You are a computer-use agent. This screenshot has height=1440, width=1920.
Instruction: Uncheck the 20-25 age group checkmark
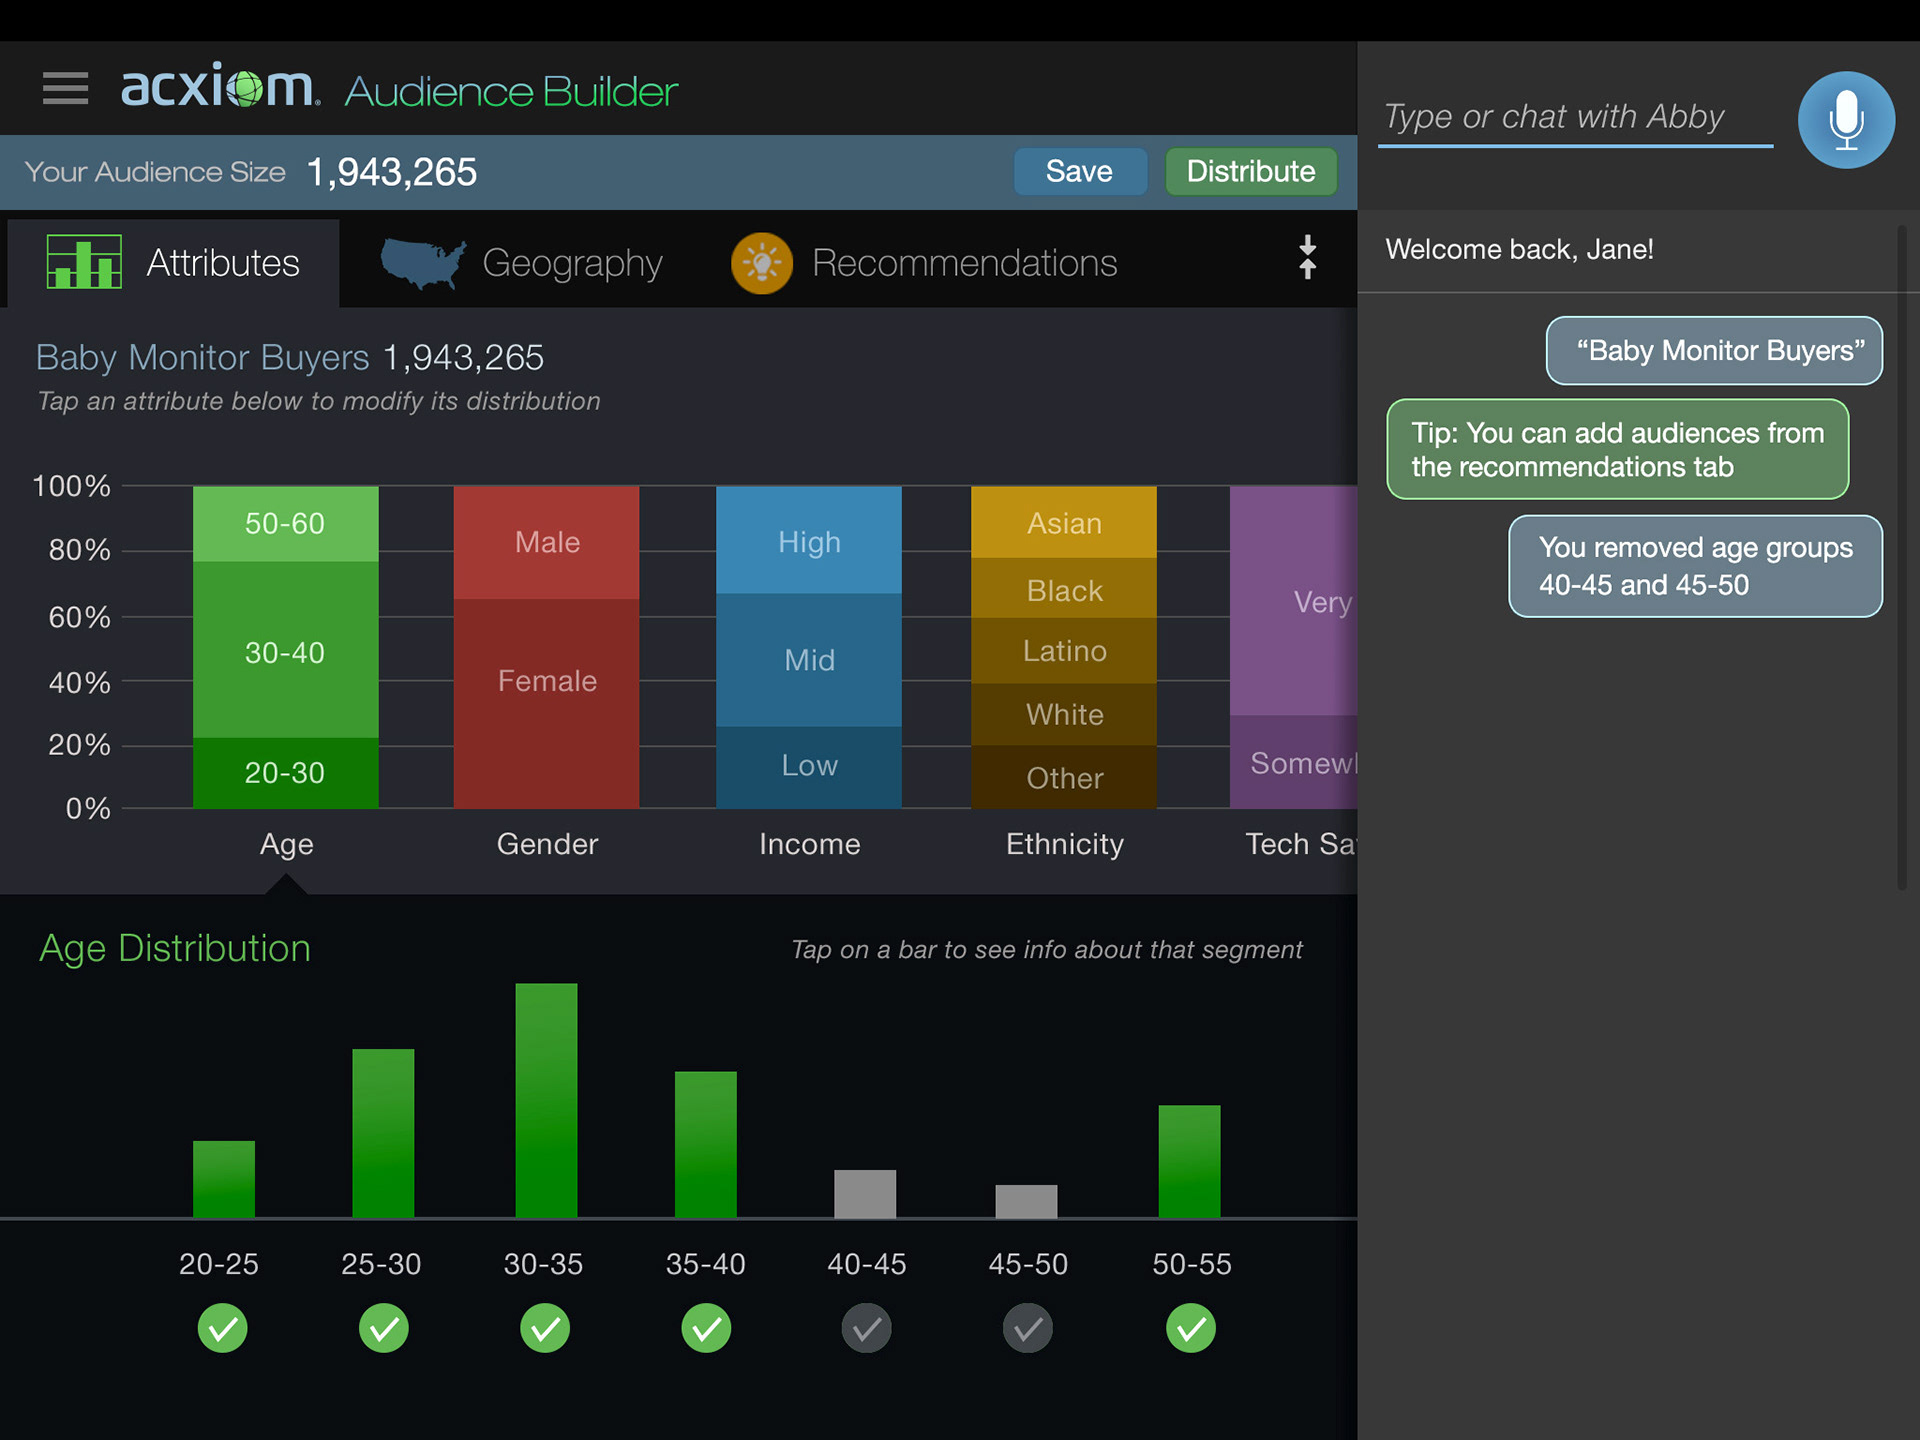222,1328
